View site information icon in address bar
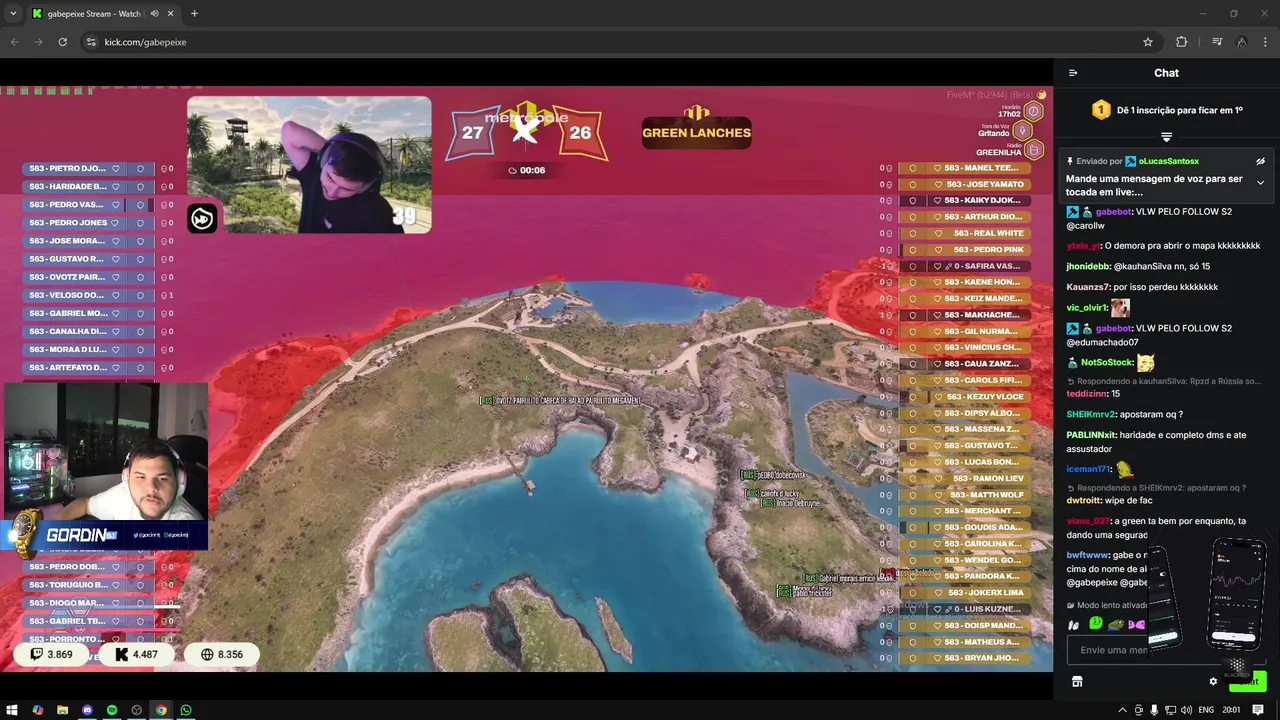The width and height of the screenshot is (1280, 720). click(91, 42)
